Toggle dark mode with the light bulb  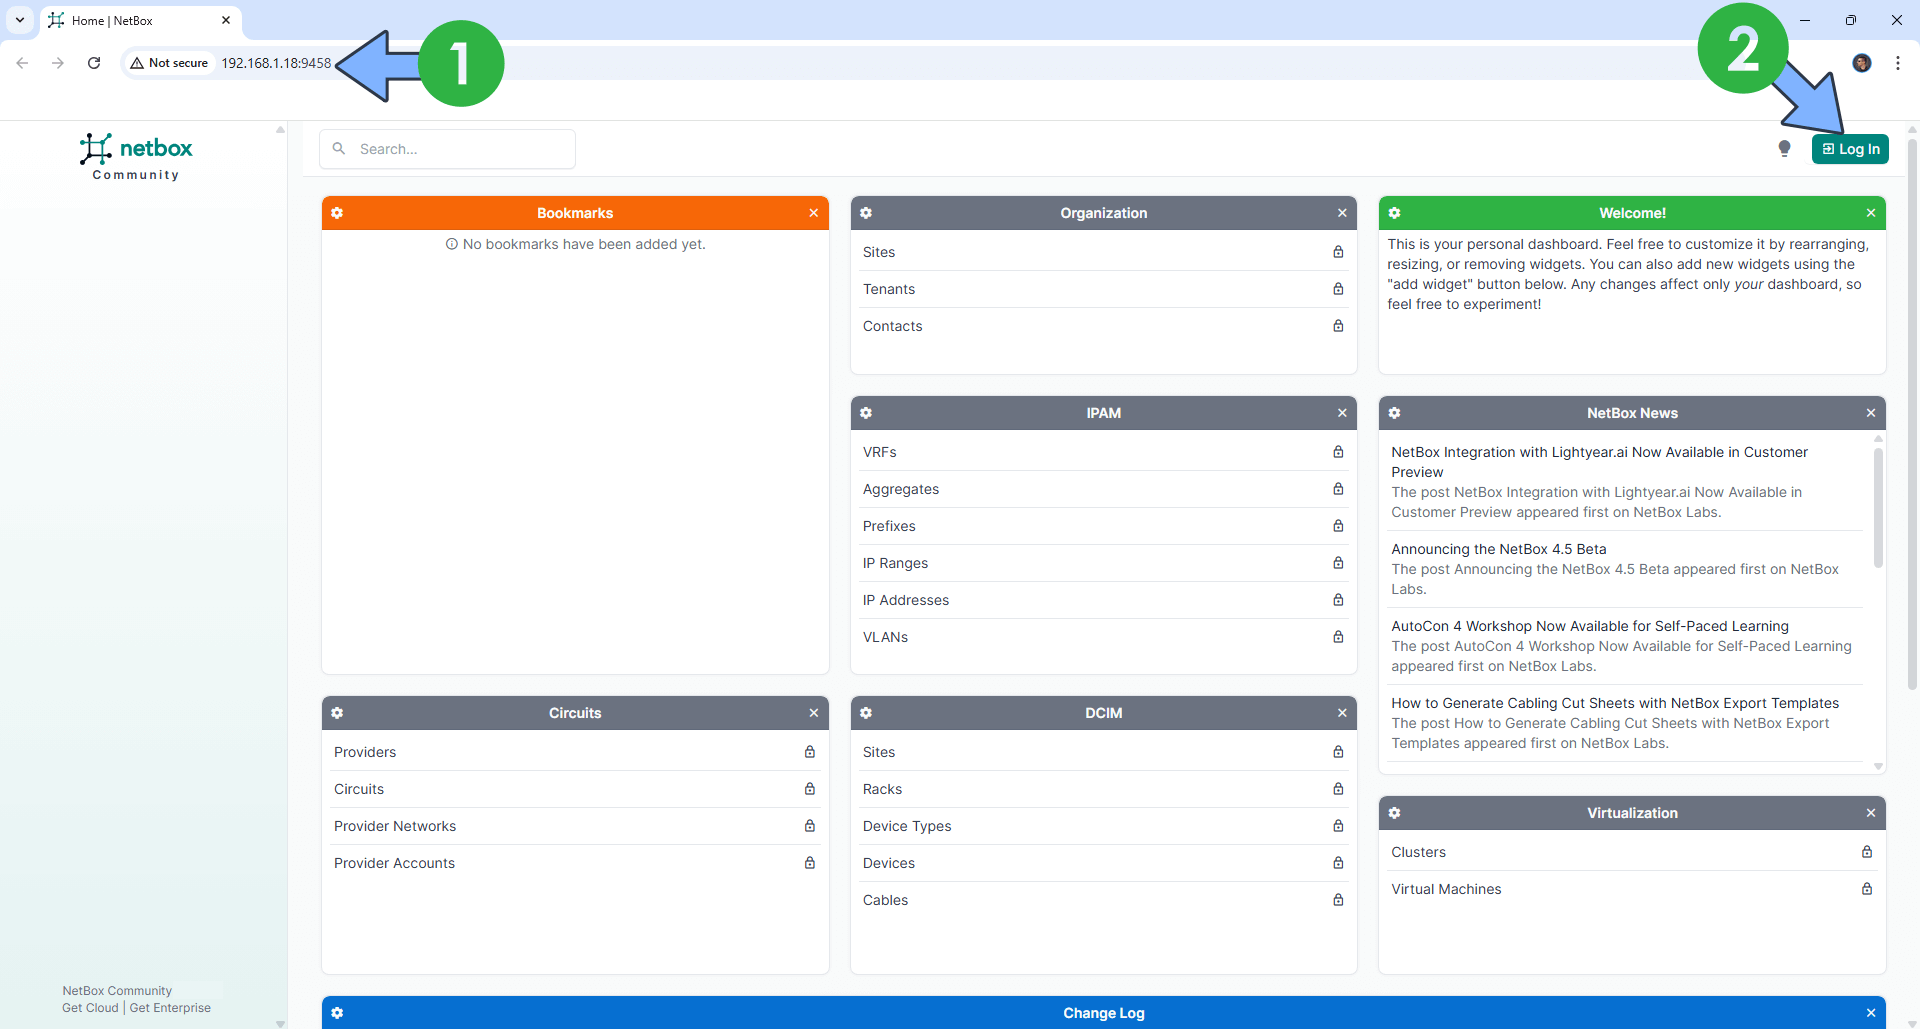1786,148
